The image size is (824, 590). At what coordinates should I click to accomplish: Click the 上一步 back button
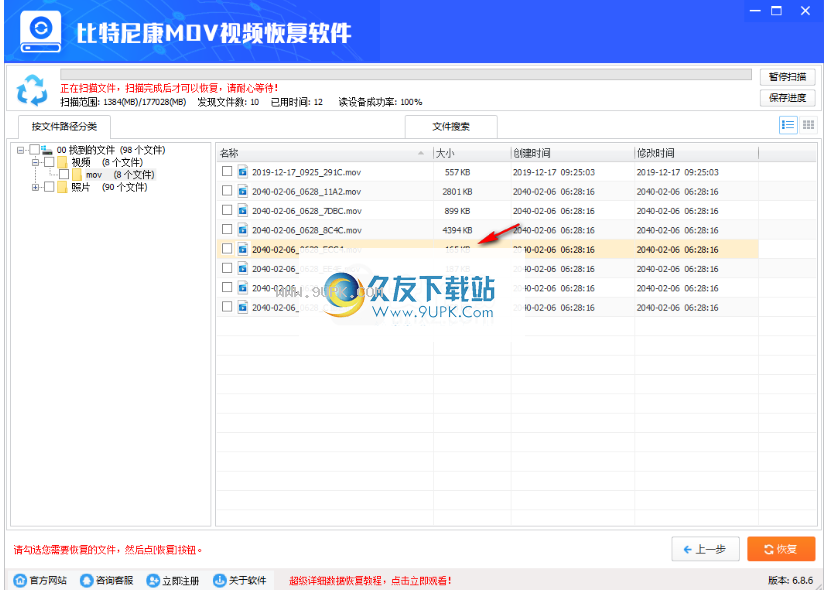pos(705,549)
